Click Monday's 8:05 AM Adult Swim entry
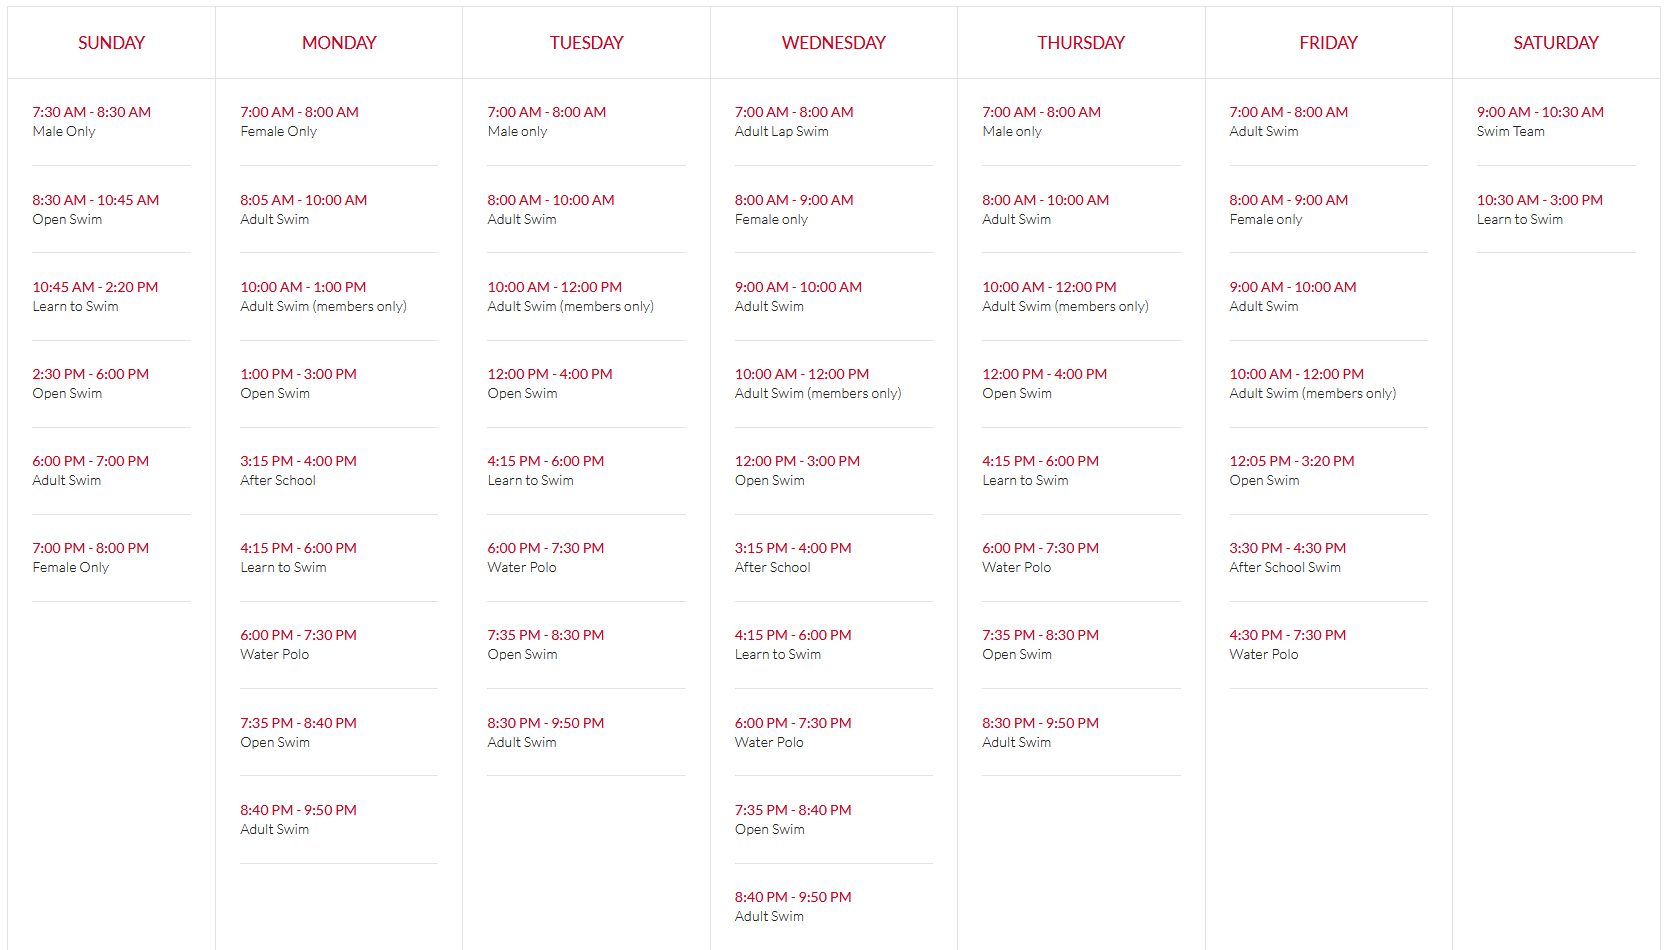 tap(303, 209)
